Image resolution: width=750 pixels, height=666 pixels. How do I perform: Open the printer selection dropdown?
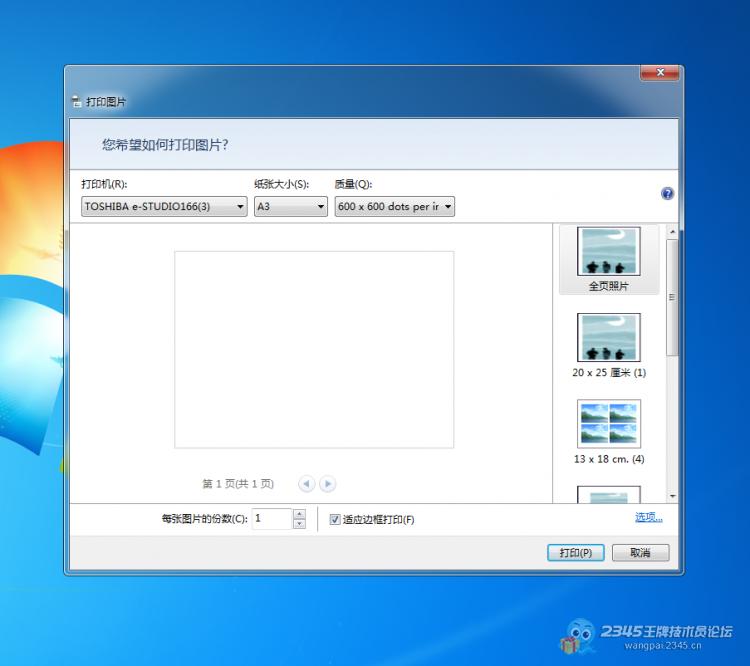click(164, 207)
